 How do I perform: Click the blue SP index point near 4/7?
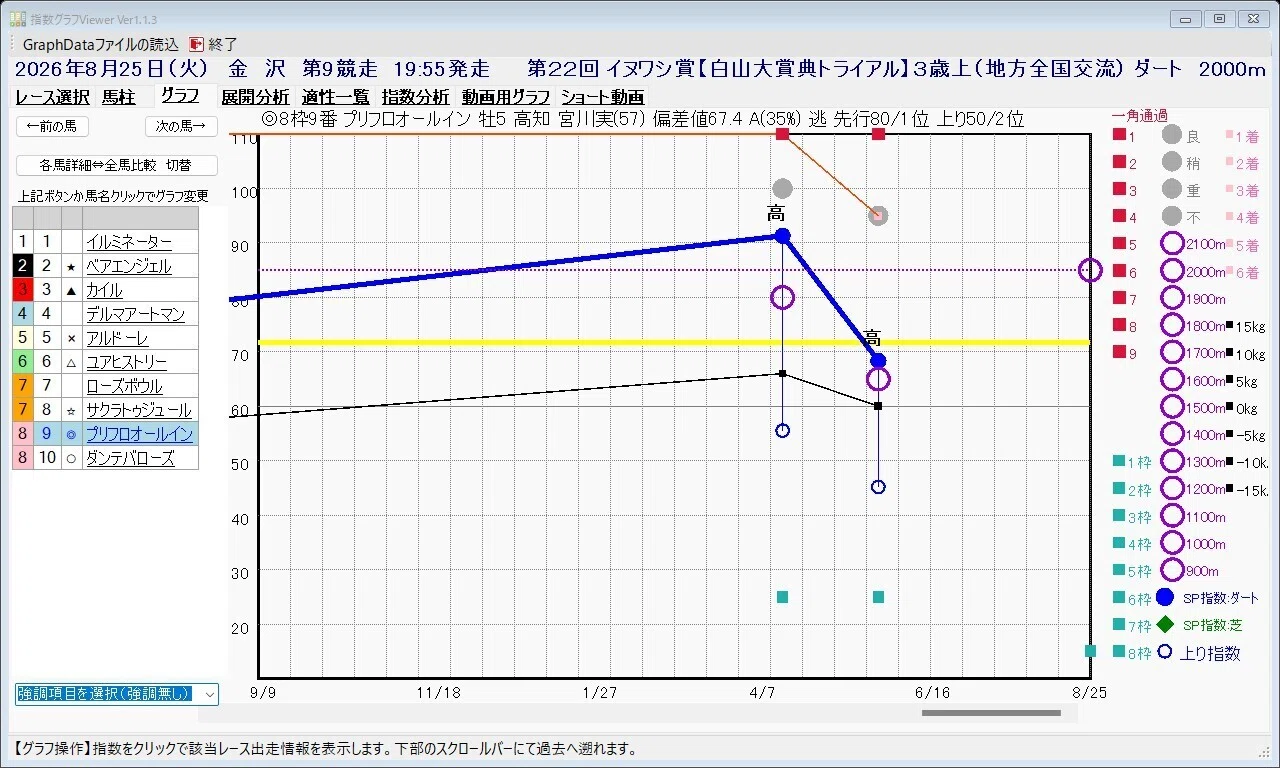point(783,236)
